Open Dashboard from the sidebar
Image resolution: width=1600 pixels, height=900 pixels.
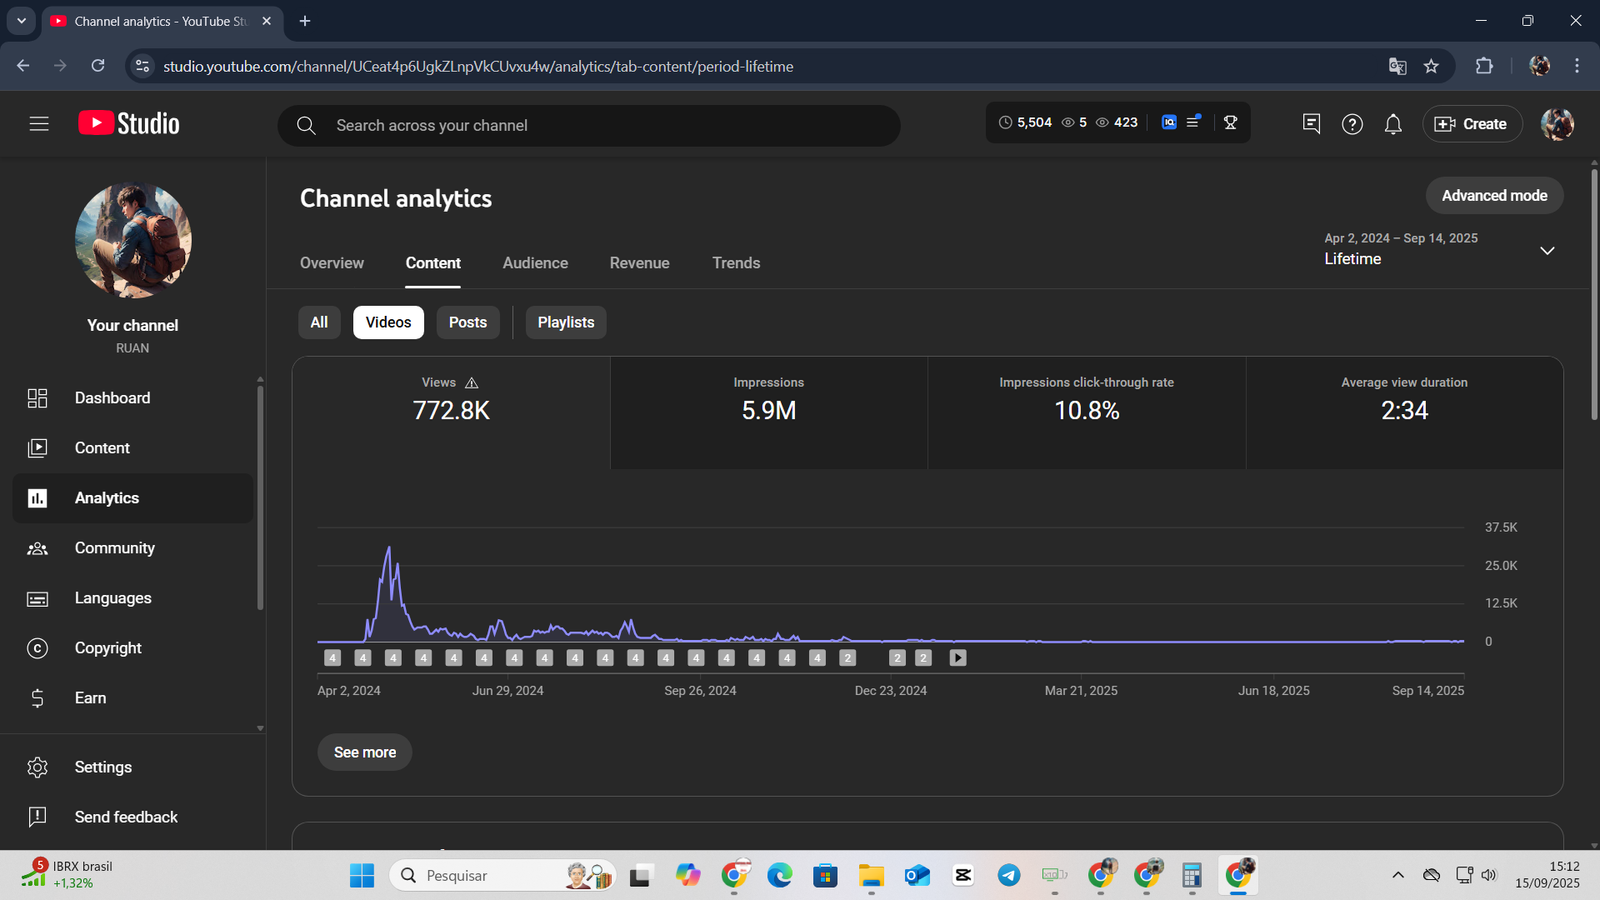pos(112,398)
